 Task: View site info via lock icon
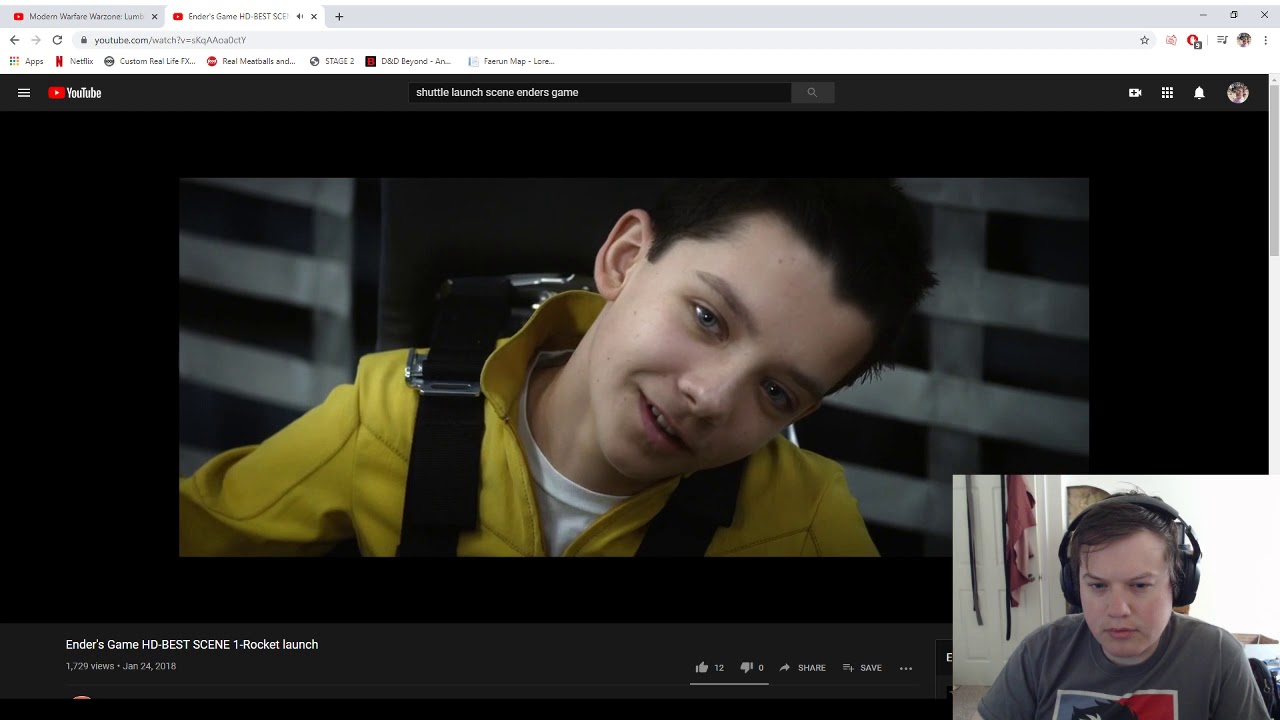tap(84, 40)
